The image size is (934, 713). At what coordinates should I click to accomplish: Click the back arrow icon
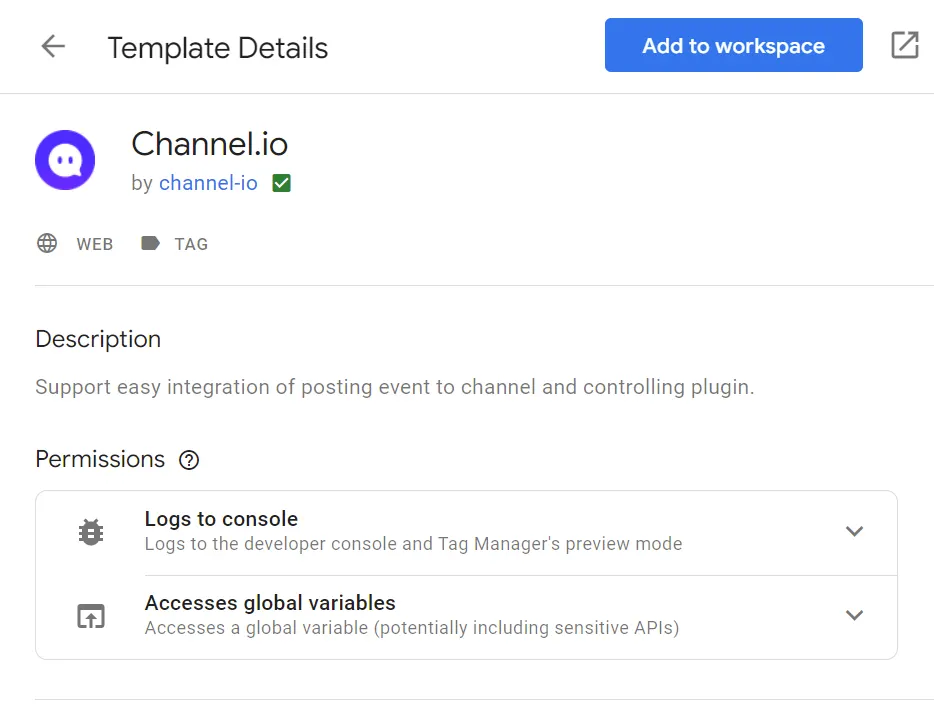[53, 46]
